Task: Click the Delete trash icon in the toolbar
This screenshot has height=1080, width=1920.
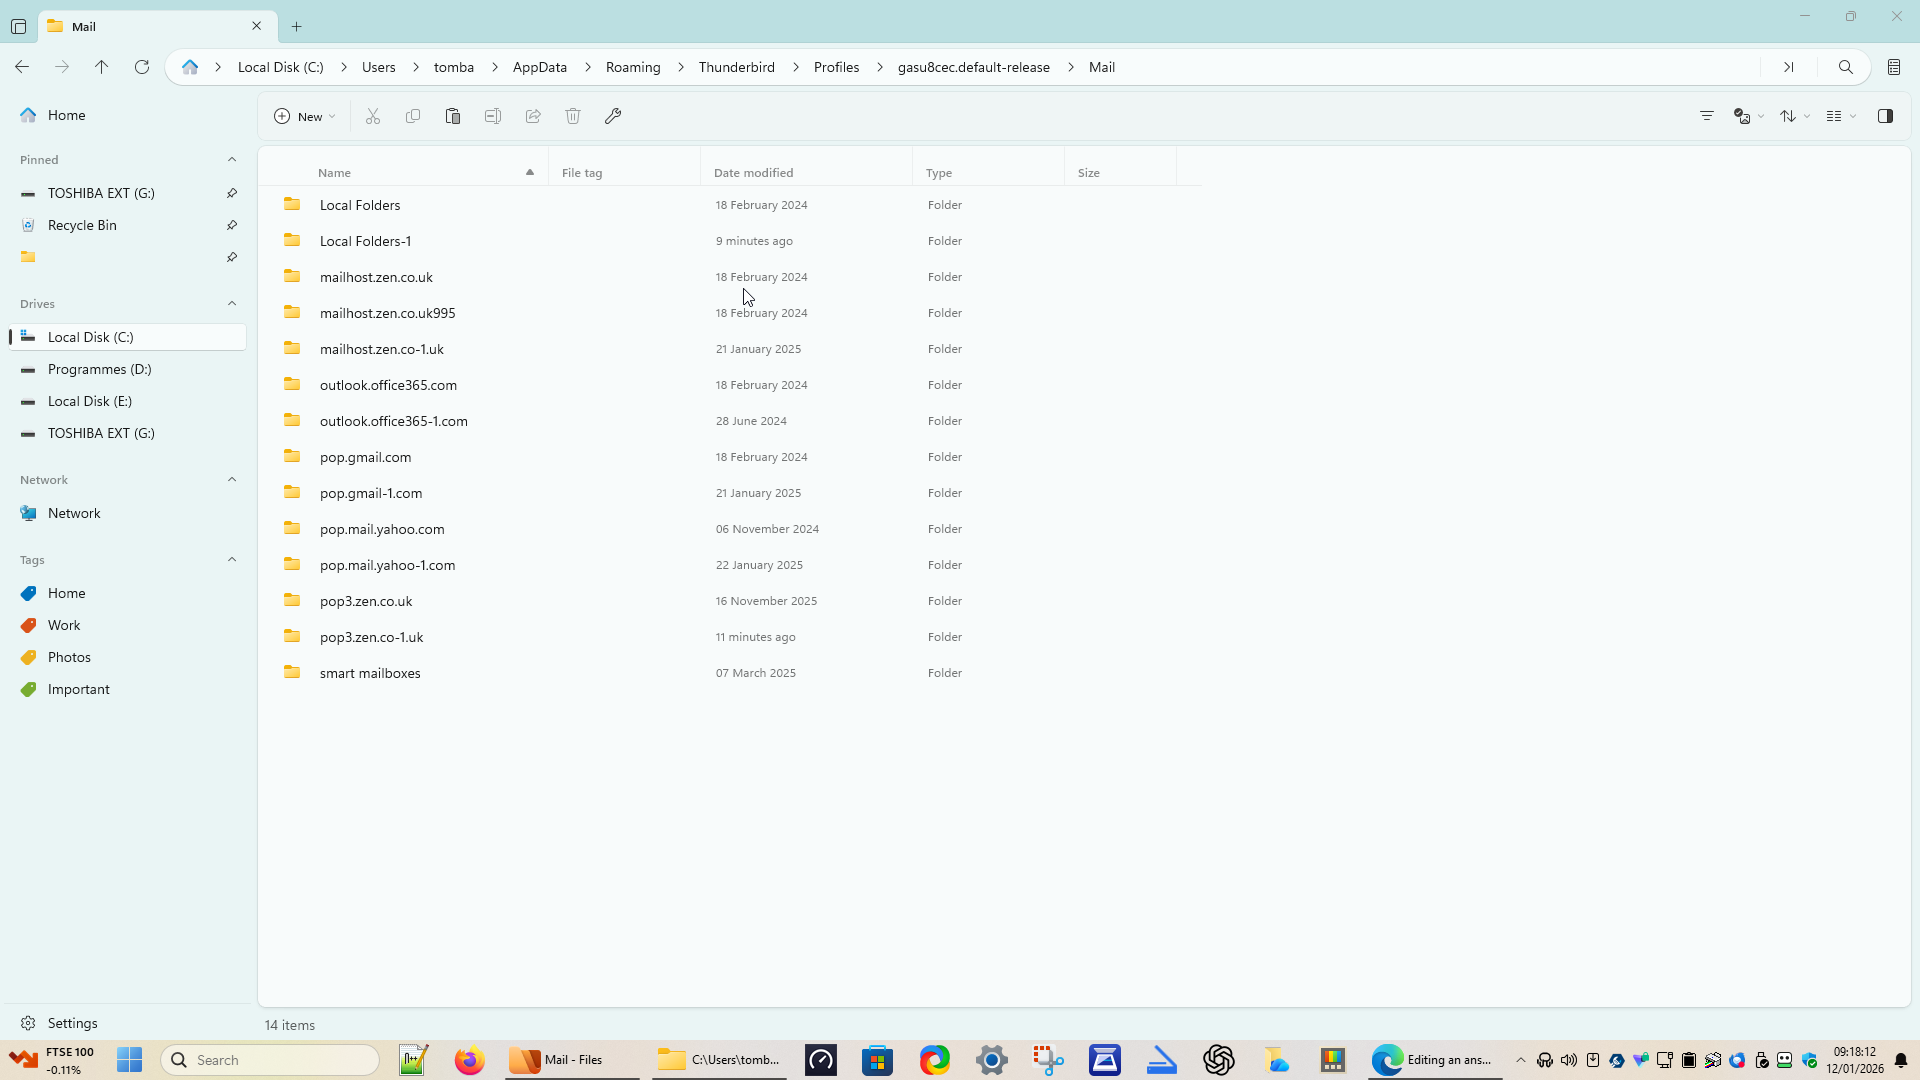Action: pos(573,116)
